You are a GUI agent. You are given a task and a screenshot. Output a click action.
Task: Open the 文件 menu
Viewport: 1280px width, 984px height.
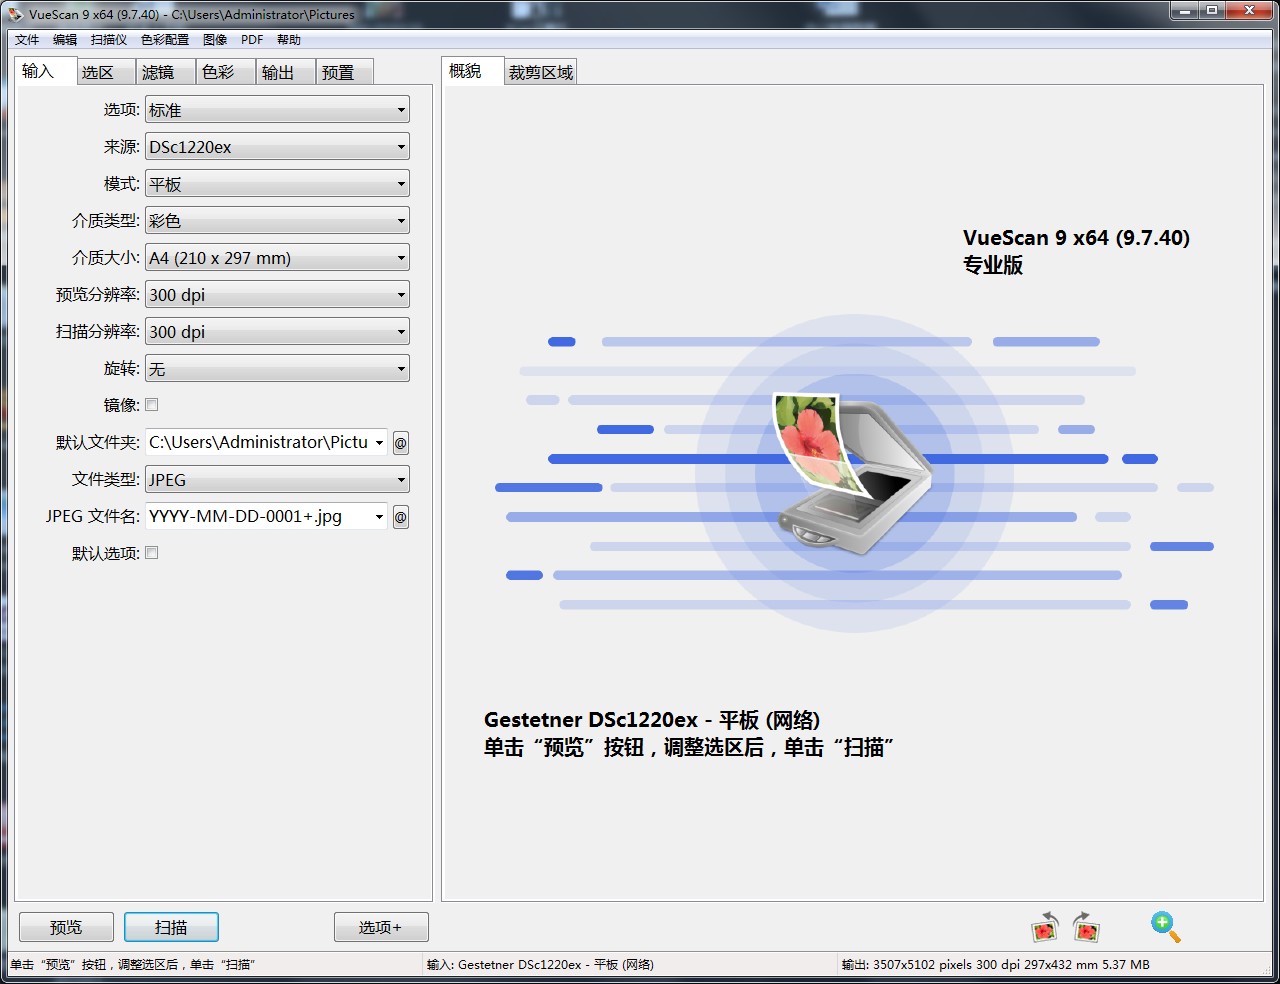(27, 40)
